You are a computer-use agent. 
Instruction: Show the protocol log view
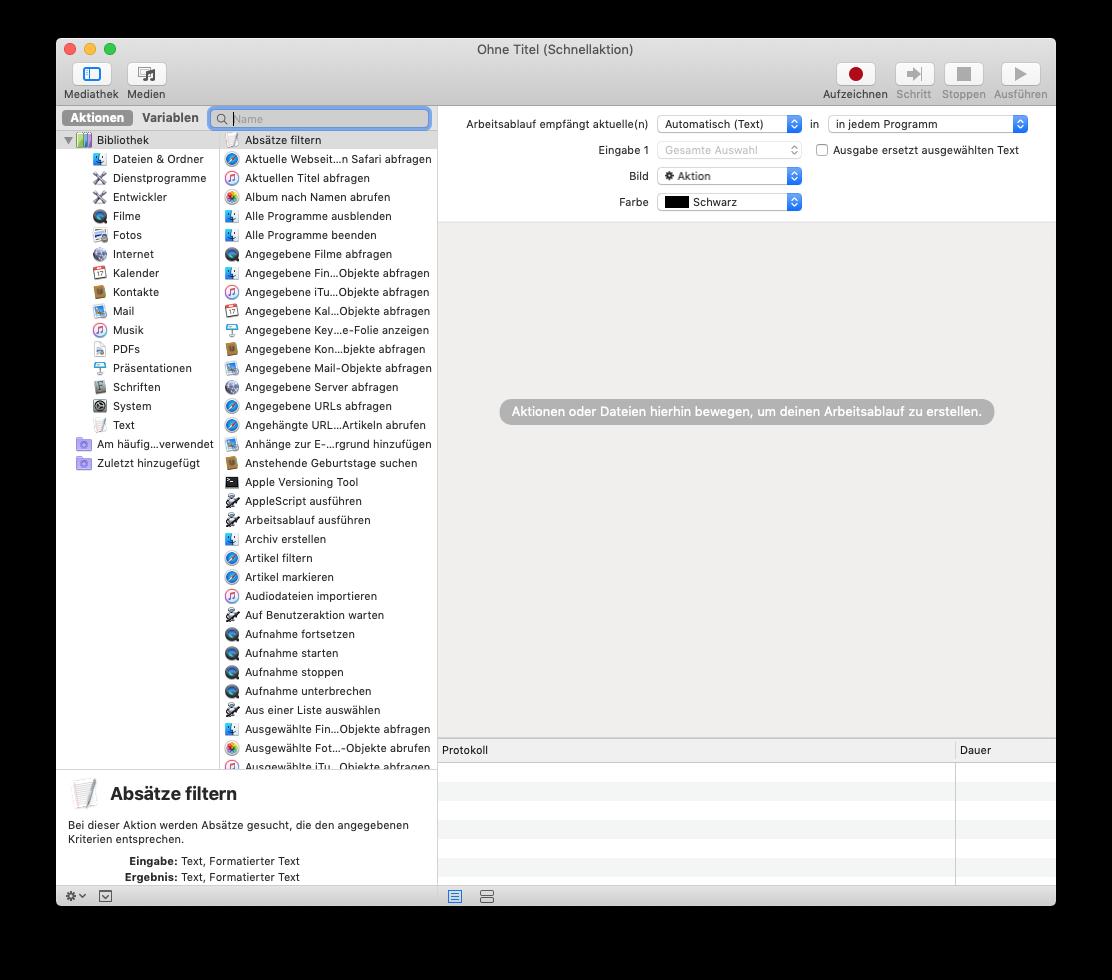(455, 896)
